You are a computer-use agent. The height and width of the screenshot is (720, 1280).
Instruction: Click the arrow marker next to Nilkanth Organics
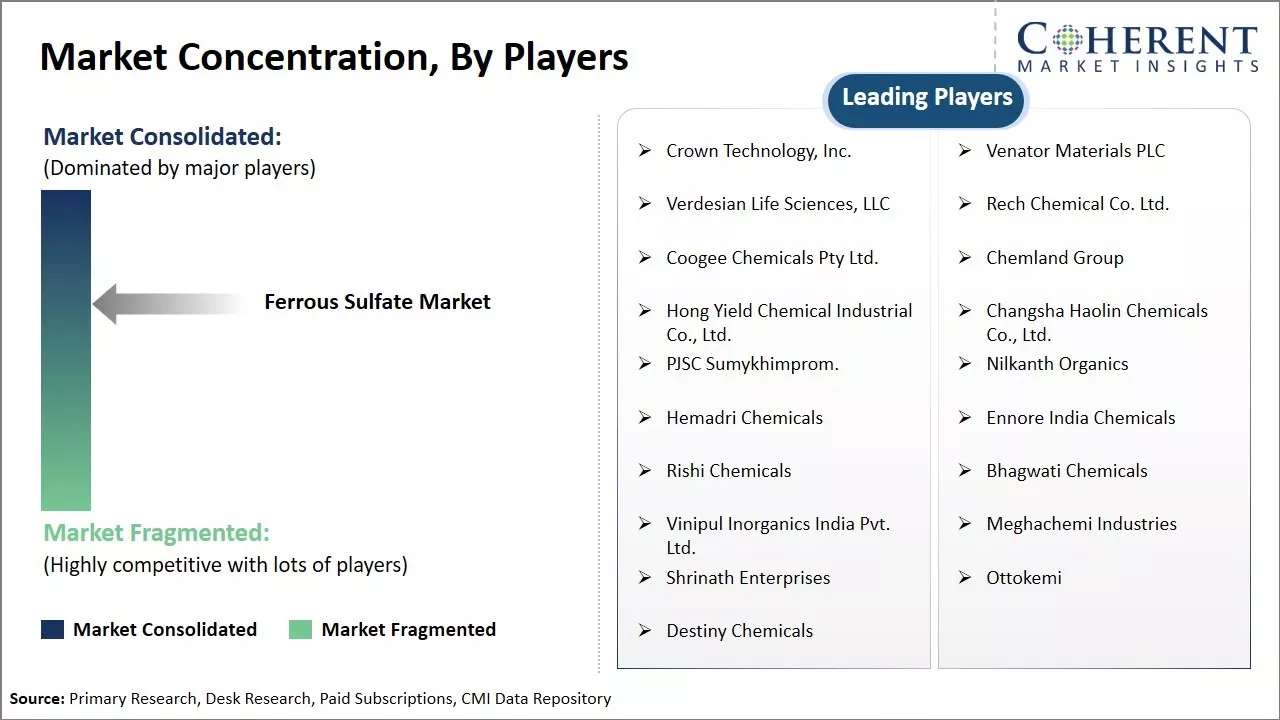pos(964,364)
